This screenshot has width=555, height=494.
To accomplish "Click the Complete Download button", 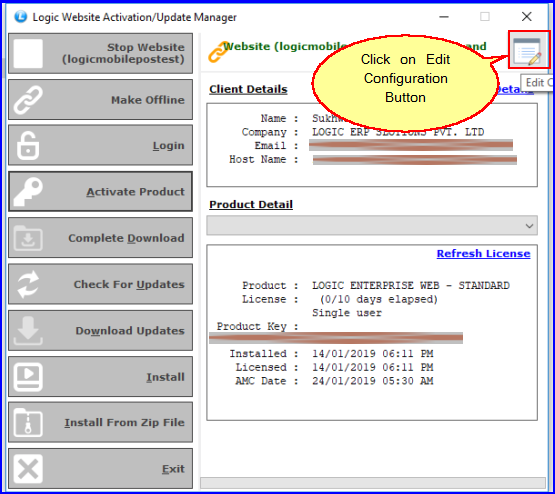I will 101,238.
